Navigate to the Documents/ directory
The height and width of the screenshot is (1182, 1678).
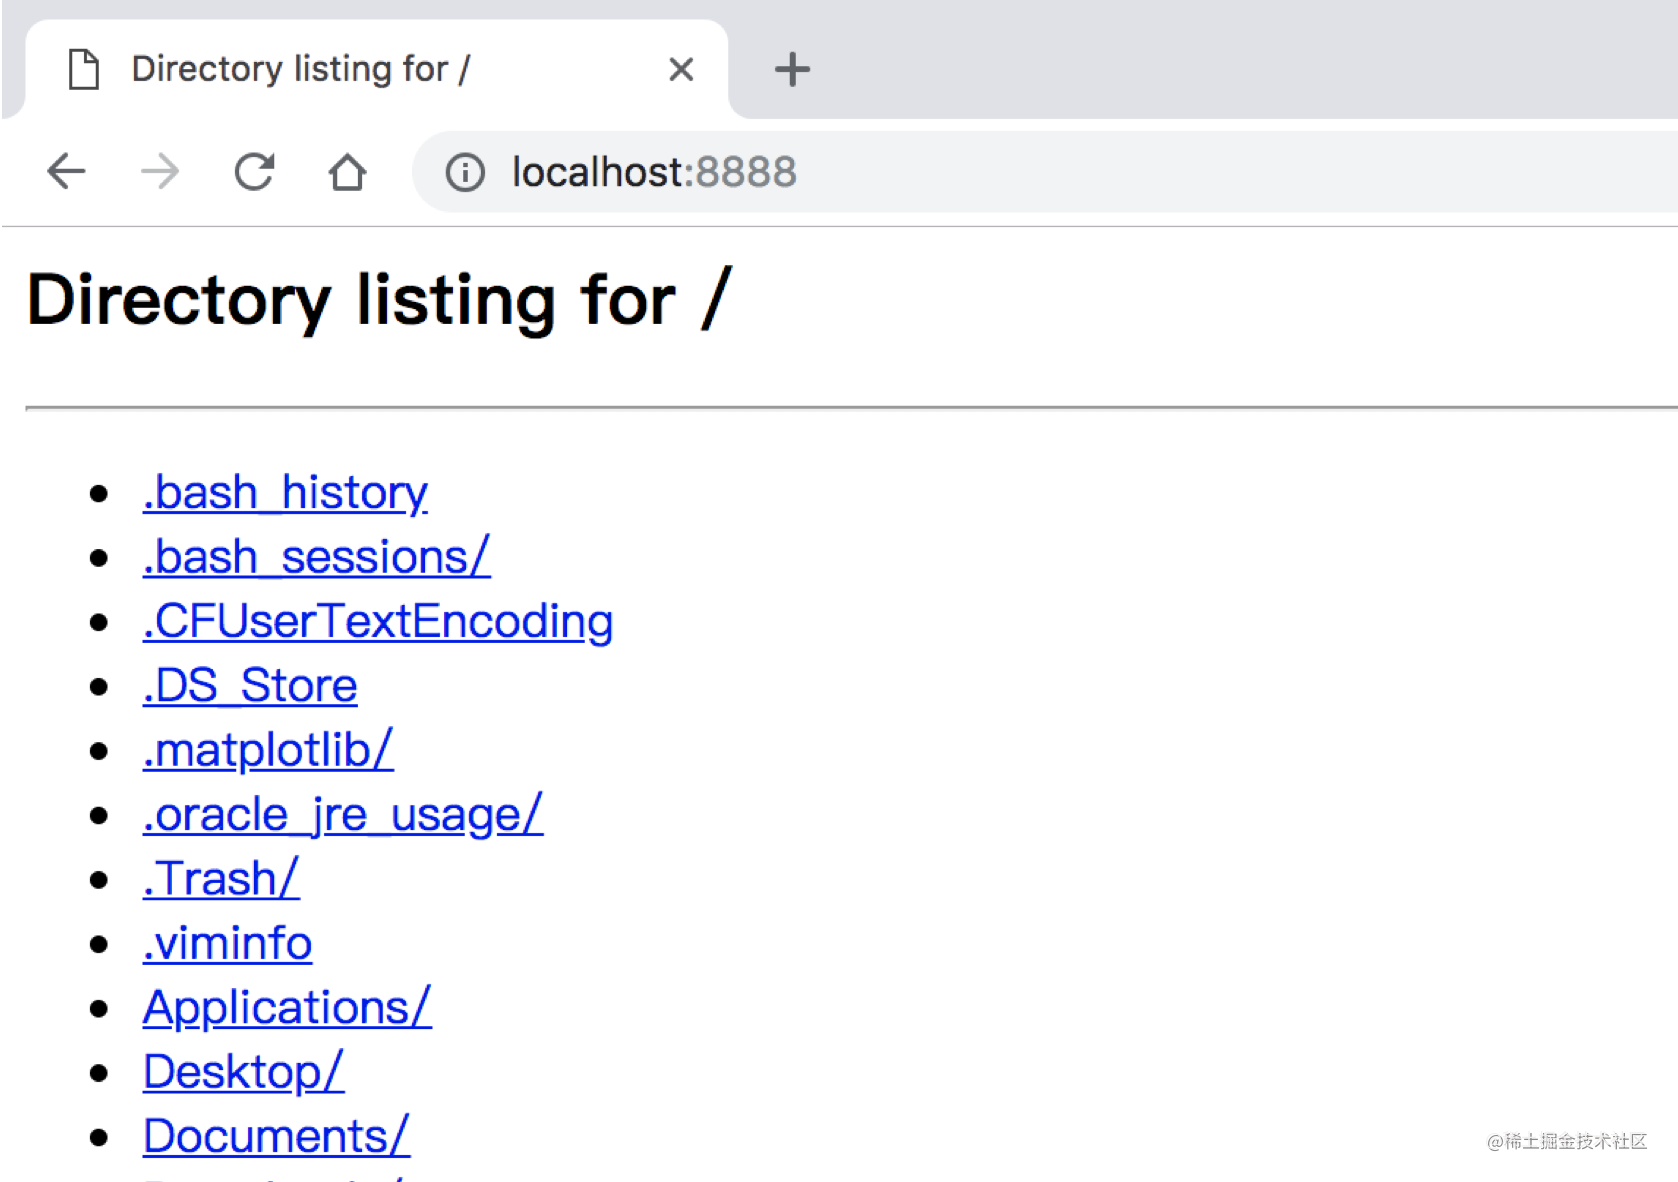click(x=276, y=1136)
